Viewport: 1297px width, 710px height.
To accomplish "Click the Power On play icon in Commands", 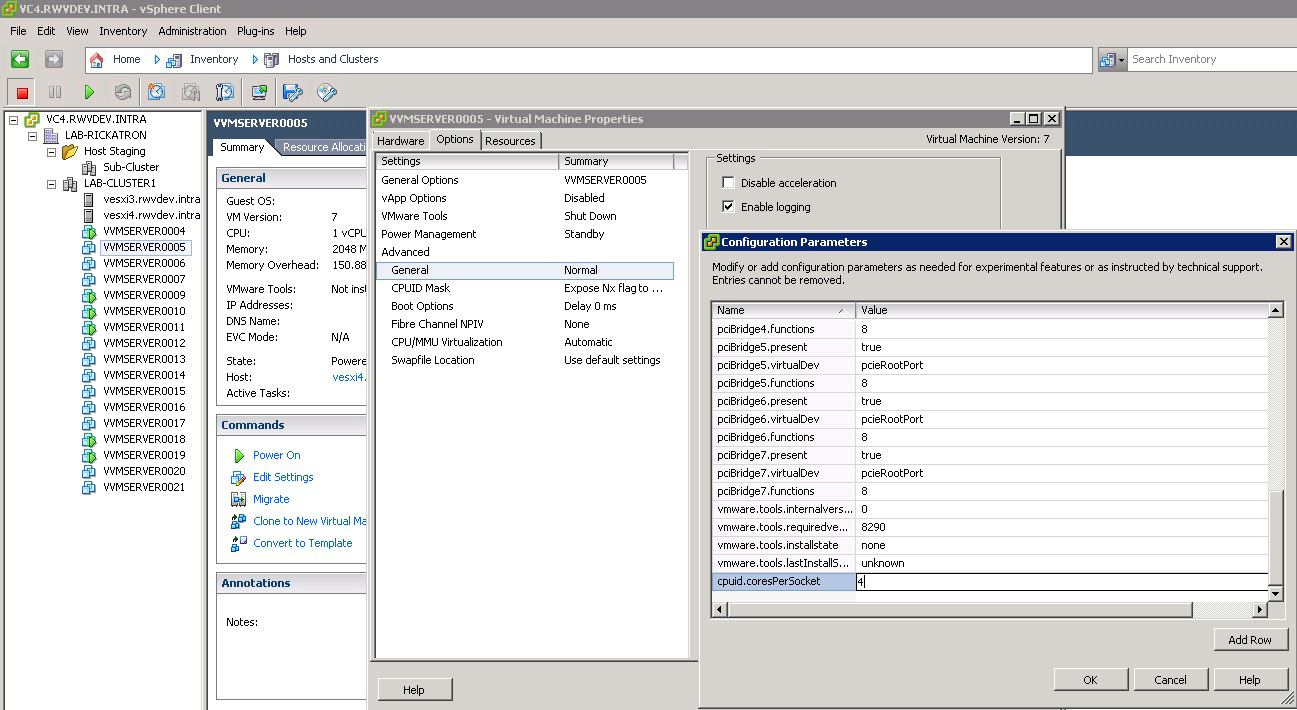I will (x=239, y=455).
